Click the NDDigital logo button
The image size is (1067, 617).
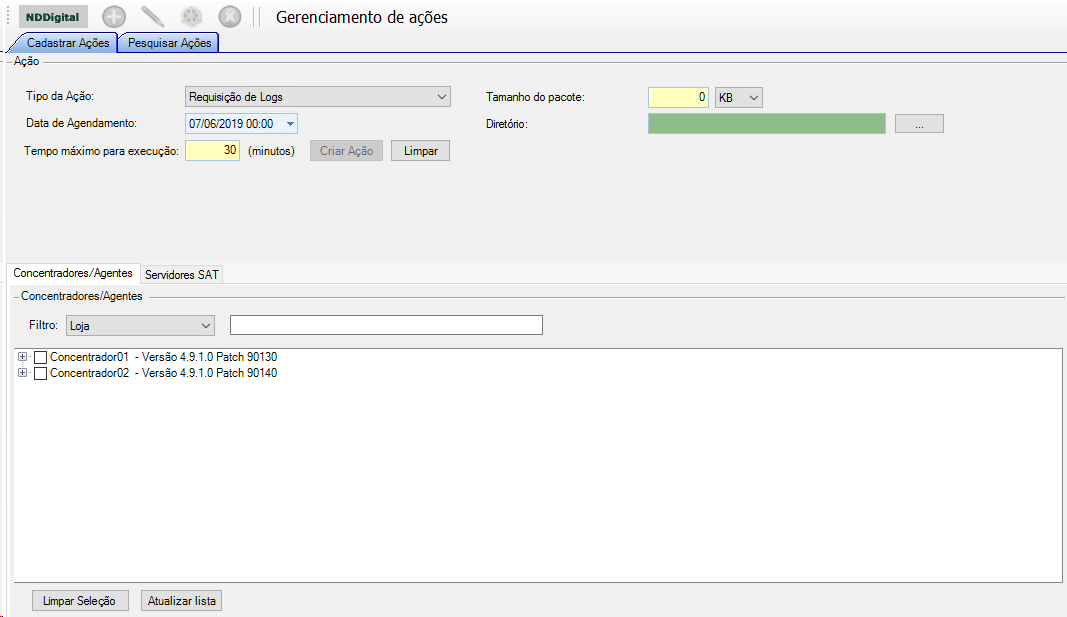(x=53, y=17)
